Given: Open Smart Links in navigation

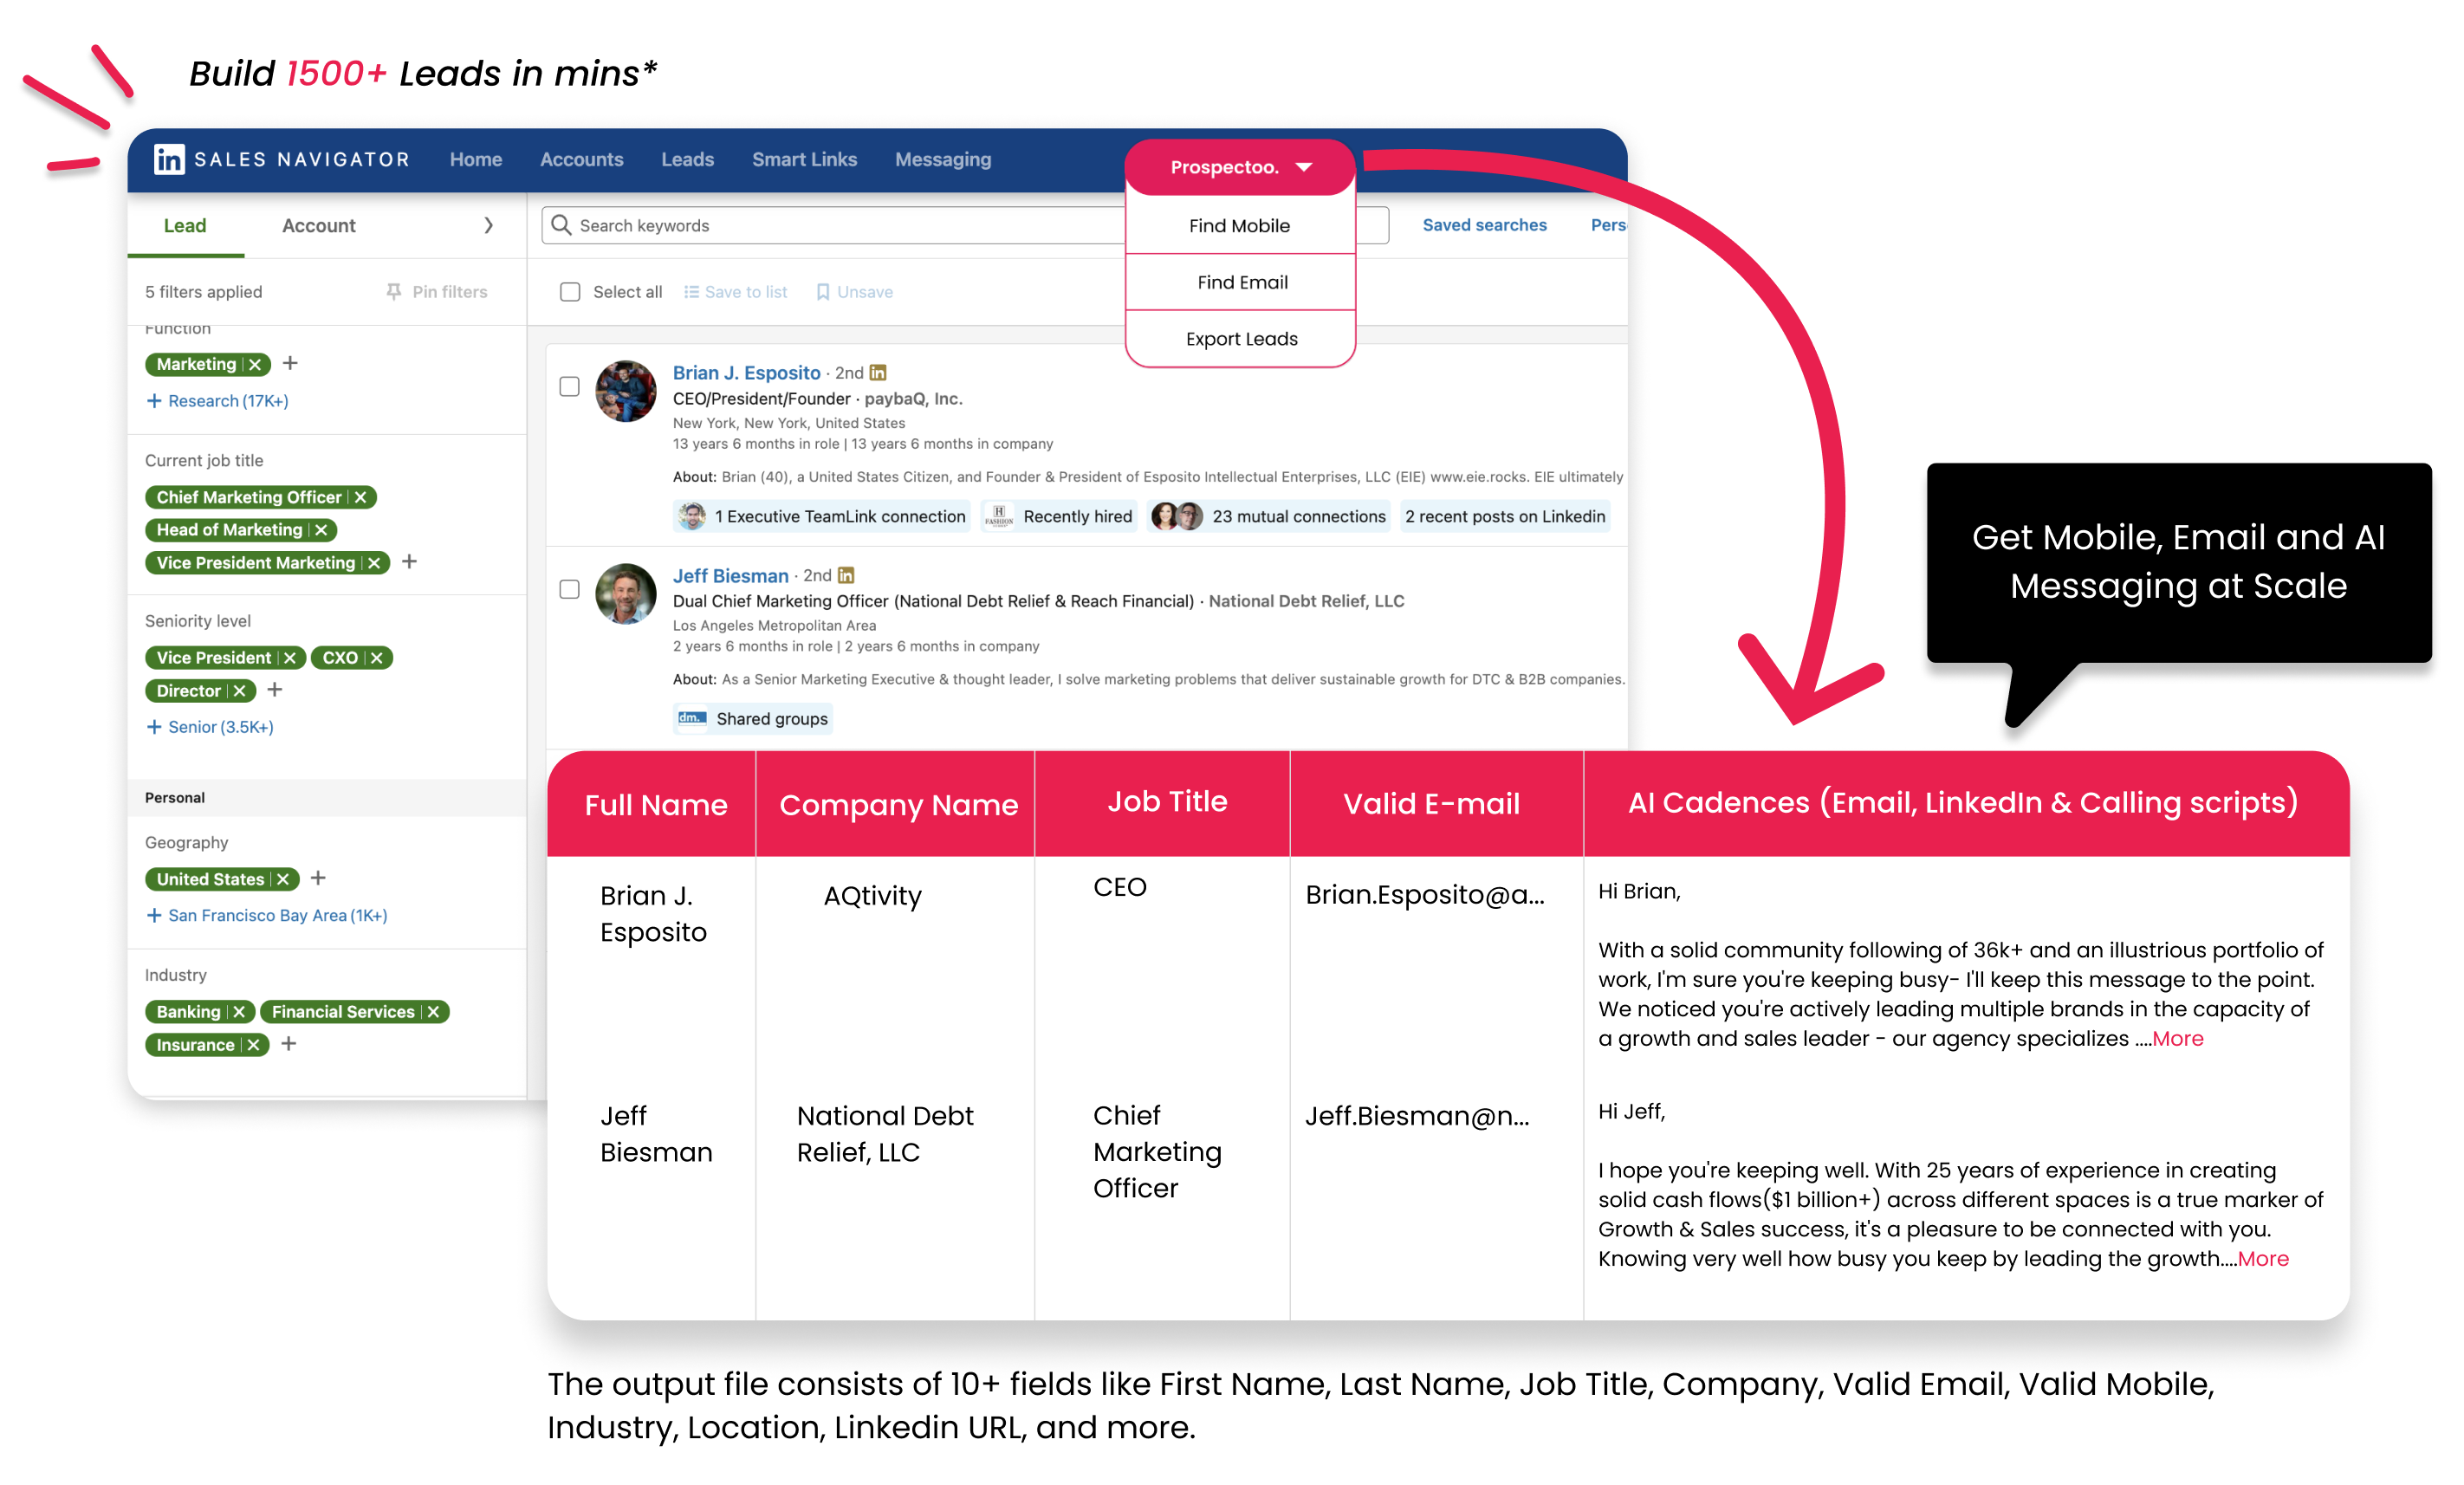Looking at the screenshot, I should (805, 160).
